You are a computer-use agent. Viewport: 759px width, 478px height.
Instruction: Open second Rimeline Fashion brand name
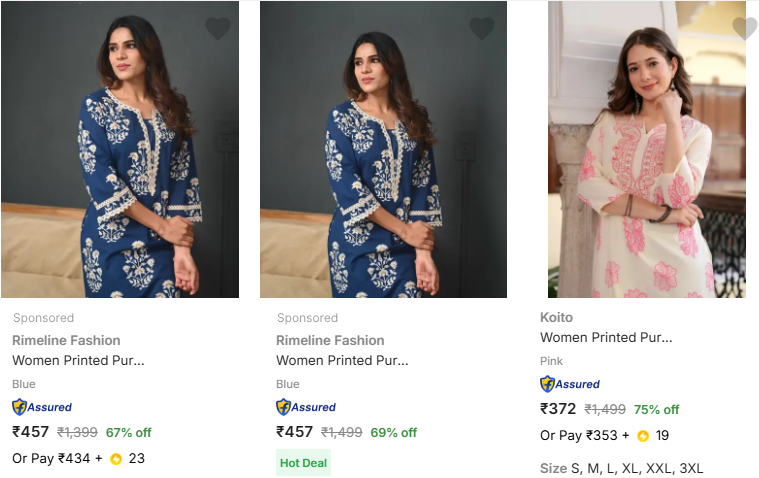tap(330, 340)
